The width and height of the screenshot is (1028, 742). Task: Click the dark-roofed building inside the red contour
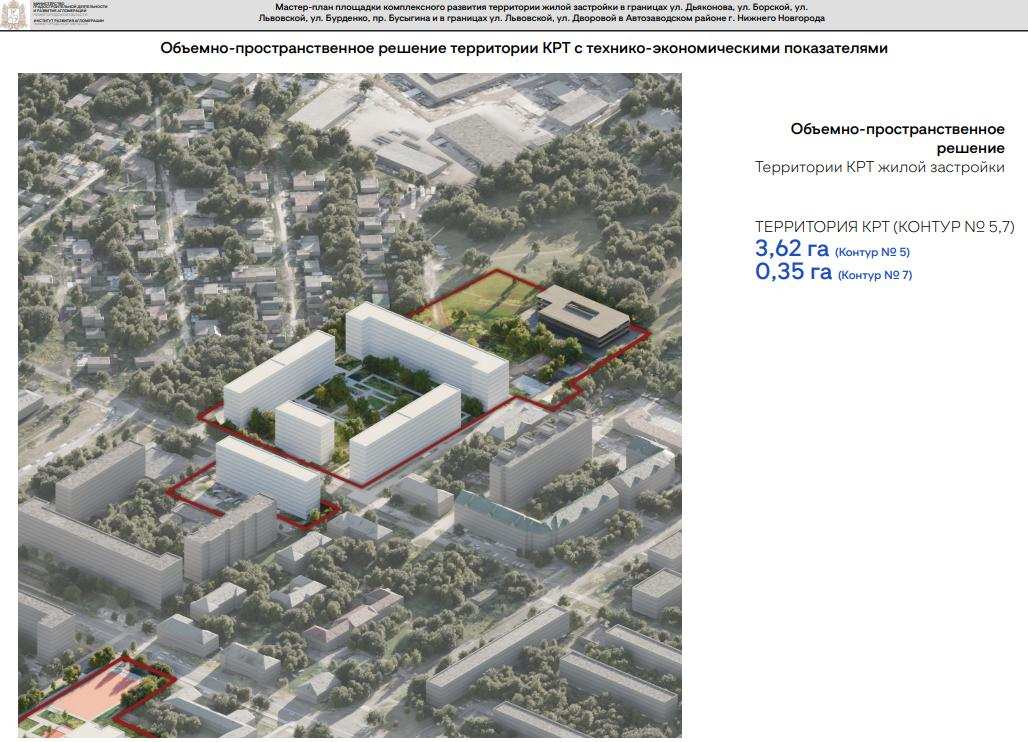click(584, 314)
